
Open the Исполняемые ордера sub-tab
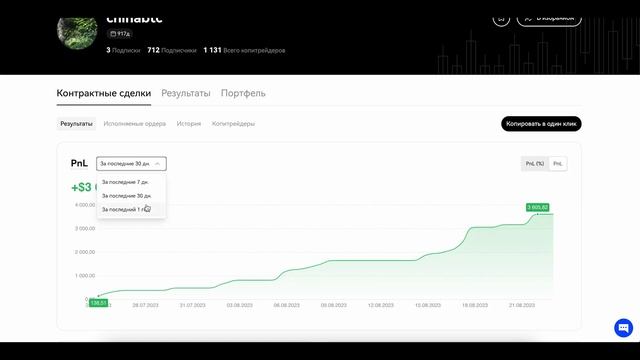pyautogui.click(x=135, y=124)
